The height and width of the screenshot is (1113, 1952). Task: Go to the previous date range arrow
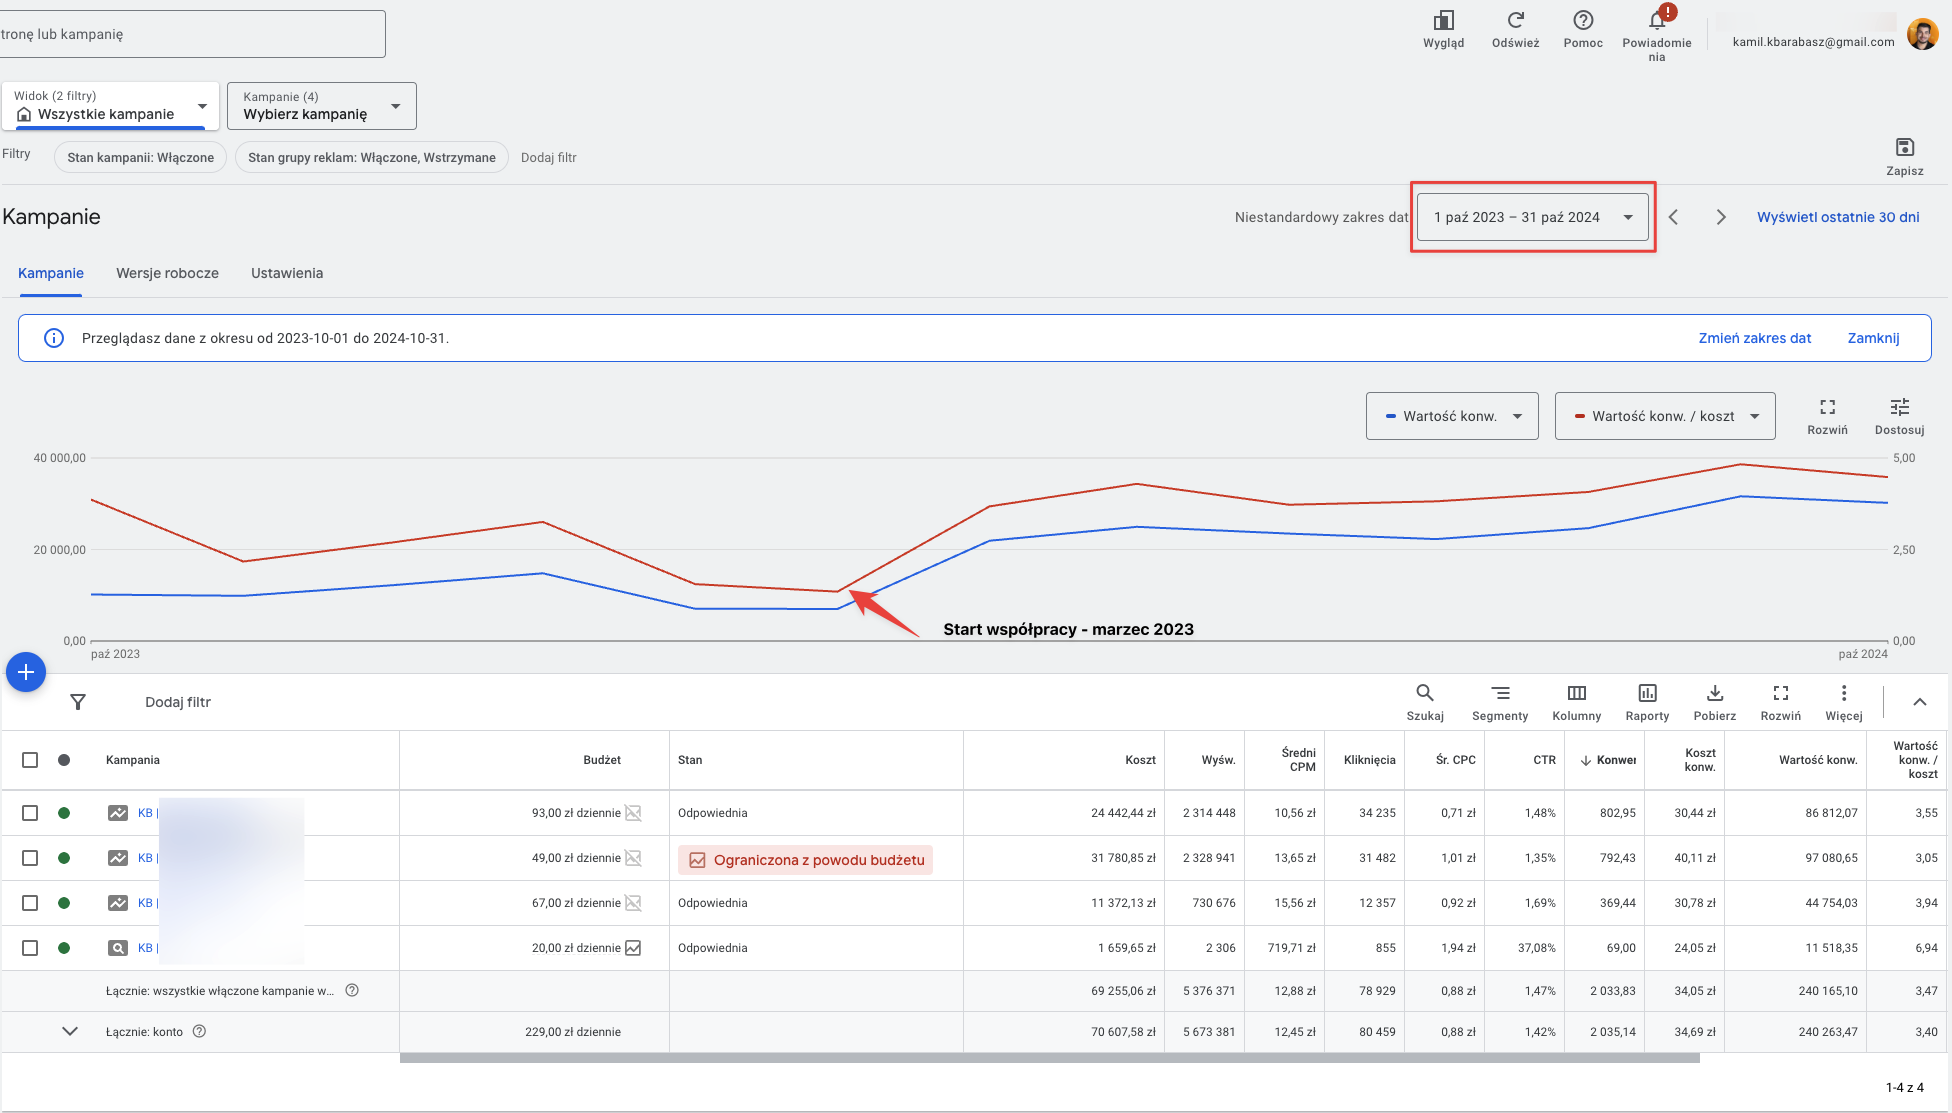pyautogui.click(x=1673, y=217)
